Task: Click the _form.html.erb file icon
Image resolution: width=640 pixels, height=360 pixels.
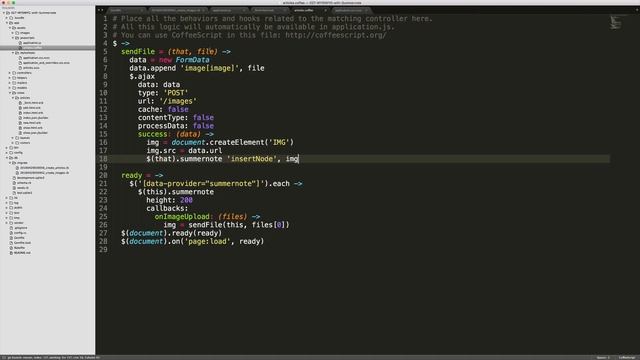Action: [20, 103]
